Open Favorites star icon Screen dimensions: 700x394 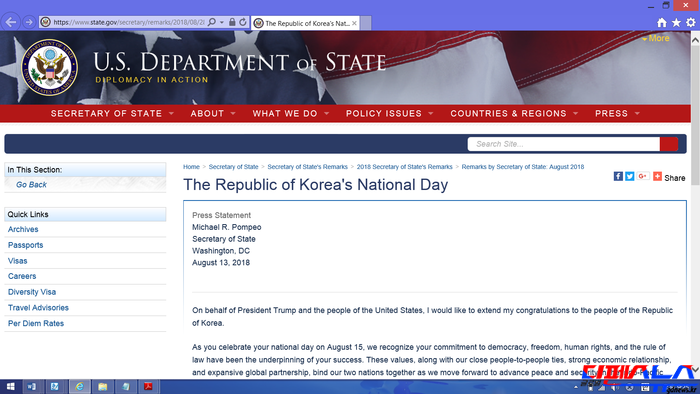click(x=676, y=22)
